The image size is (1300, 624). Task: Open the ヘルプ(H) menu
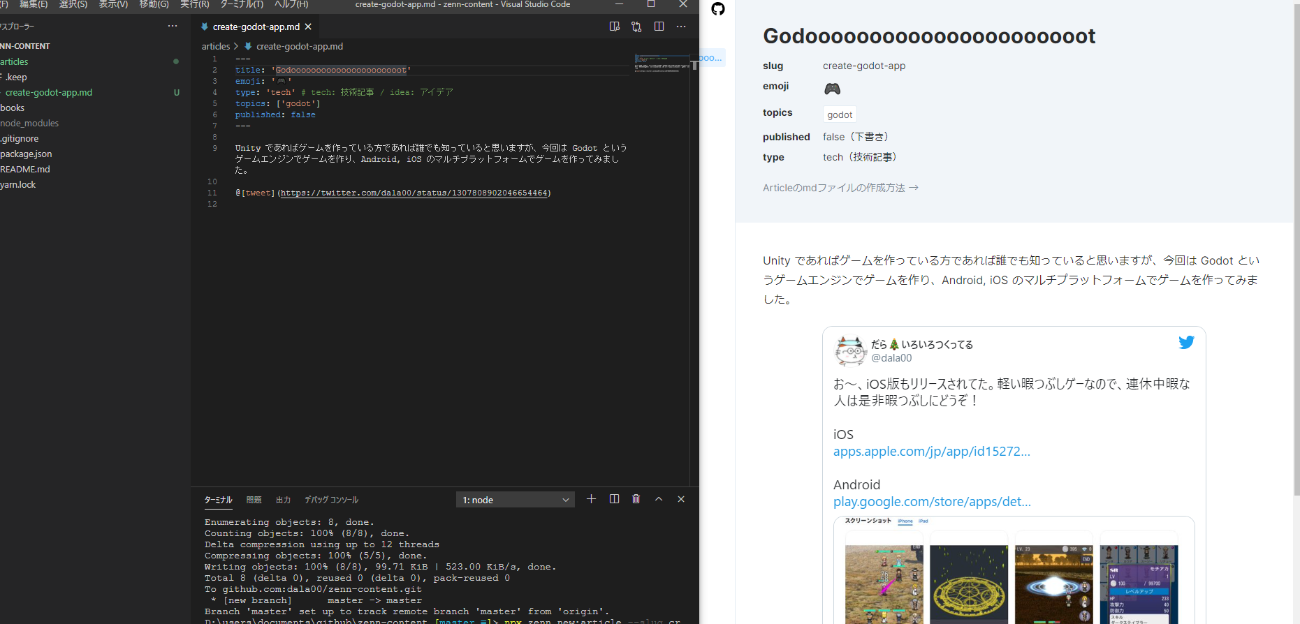click(291, 5)
